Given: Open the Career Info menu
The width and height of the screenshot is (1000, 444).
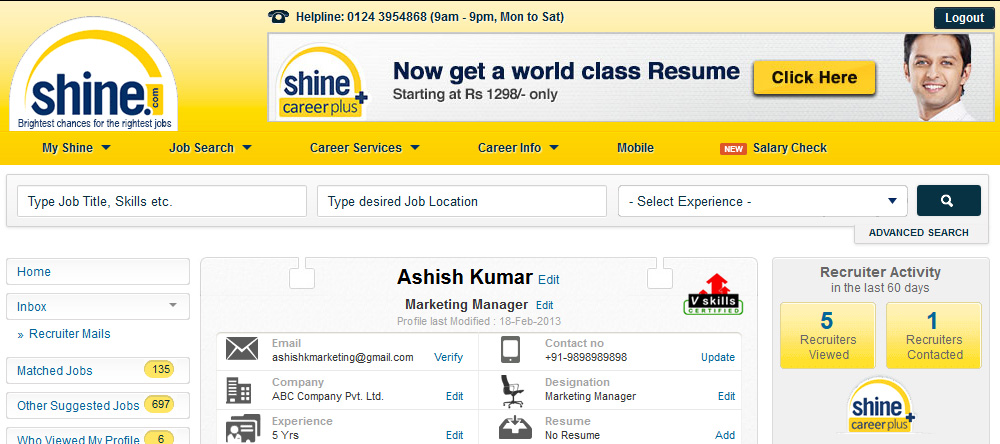Looking at the screenshot, I should point(518,148).
